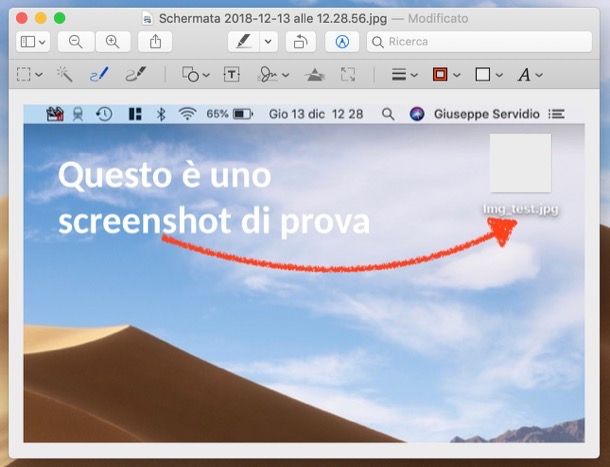The height and width of the screenshot is (467, 610).
Task: Select the highlight pen tool
Action: (x=244, y=42)
